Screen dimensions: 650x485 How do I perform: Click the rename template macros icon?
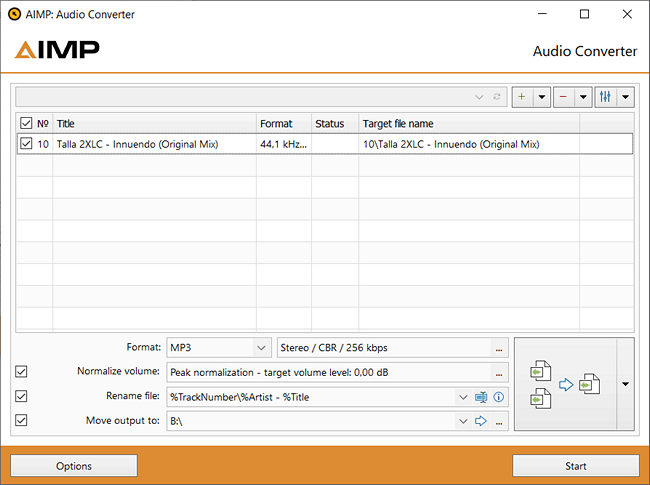481,397
